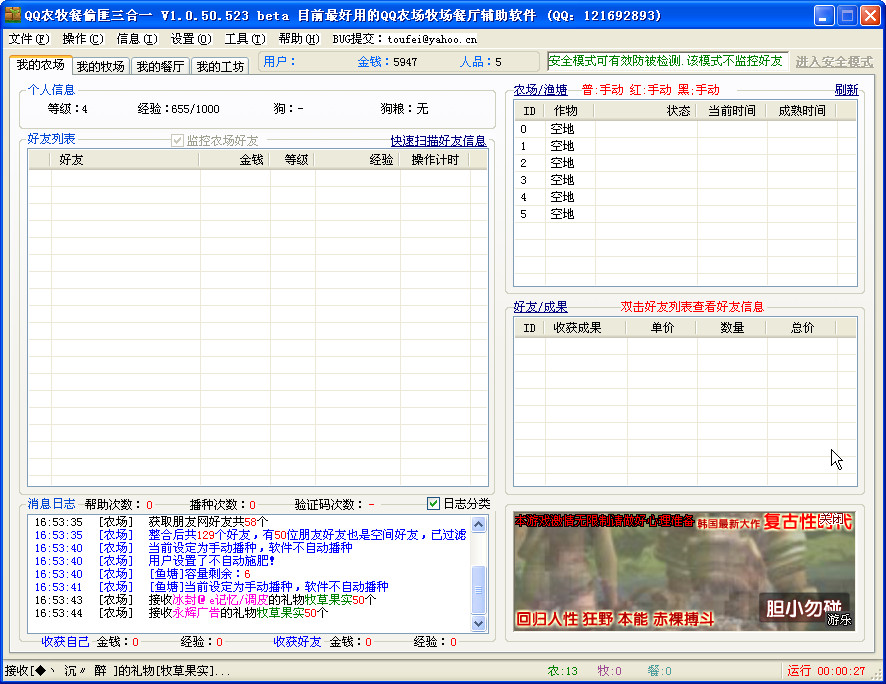The height and width of the screenshot is (684, 886).
Task: Click log scrollbar up arrow
Action: pyautogui.click(x=478, y=525)
